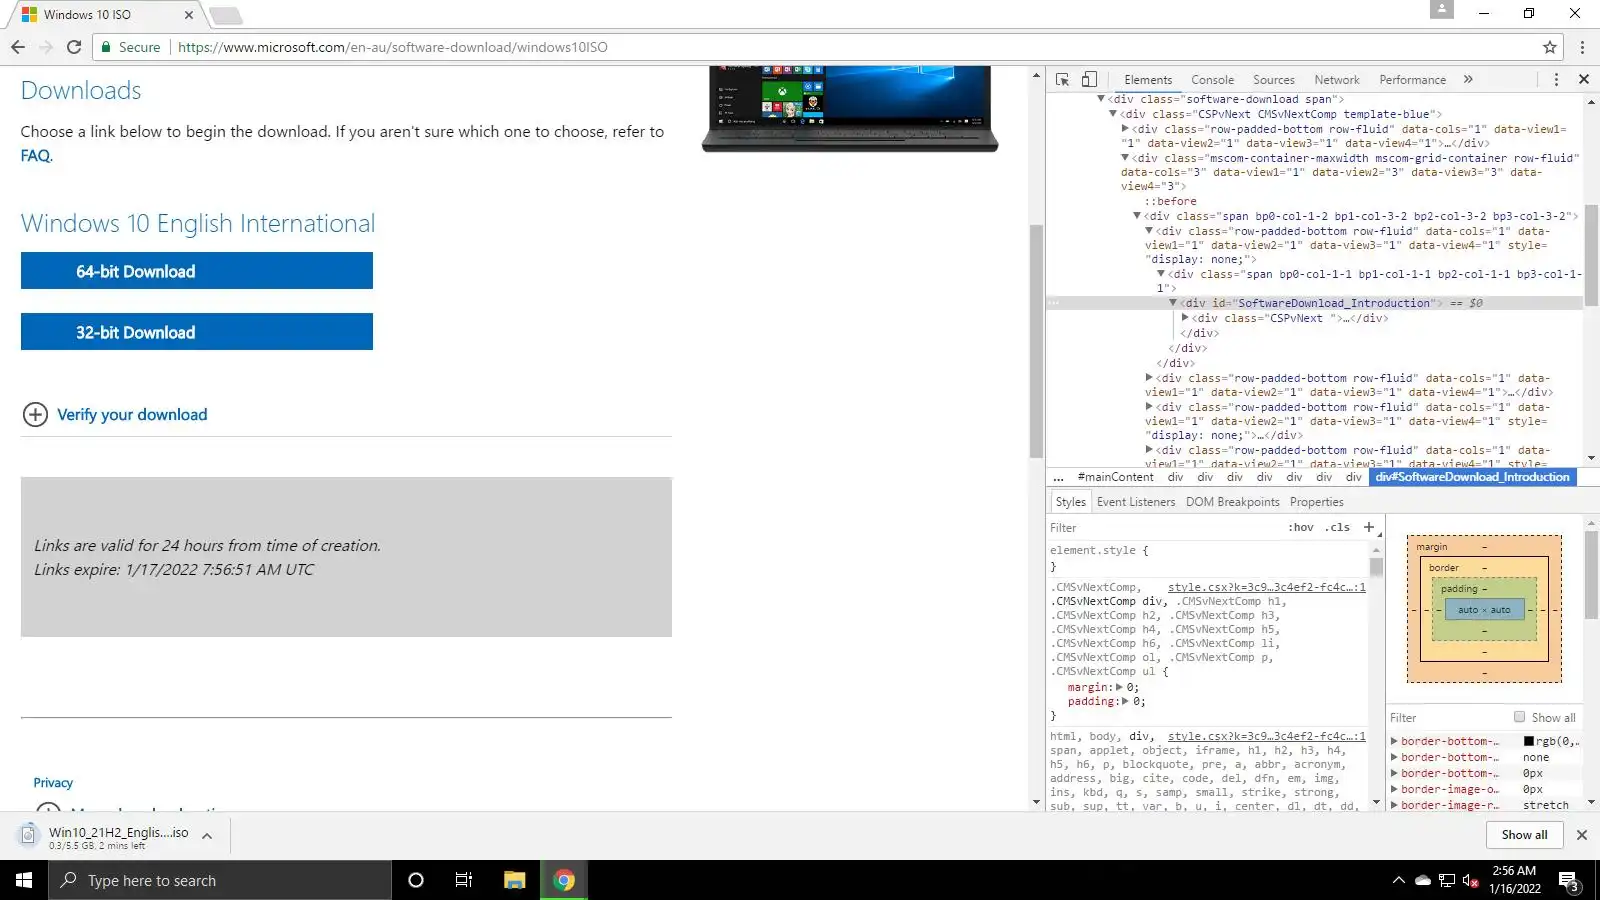
Task: Click the Verify your download link
Action: (x=132, y=415)
